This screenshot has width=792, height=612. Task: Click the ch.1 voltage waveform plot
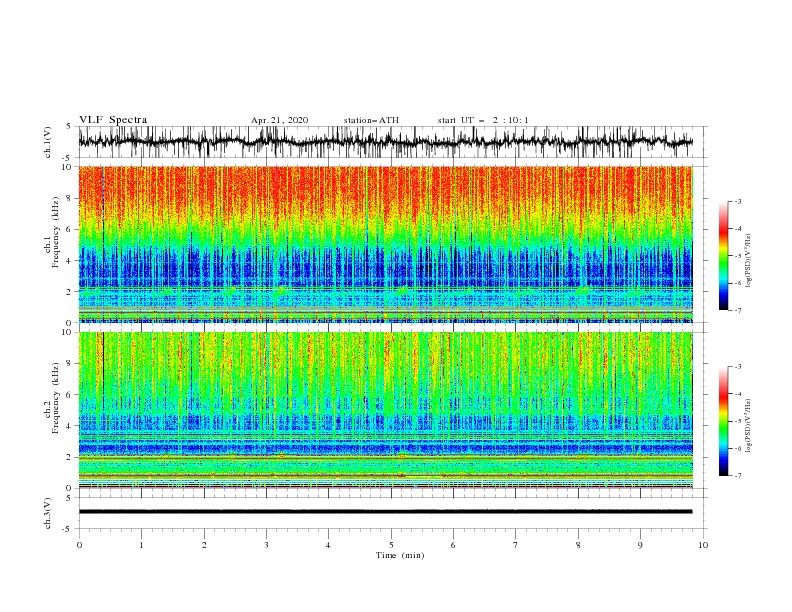pyautogui.click(x=392, y=142)
